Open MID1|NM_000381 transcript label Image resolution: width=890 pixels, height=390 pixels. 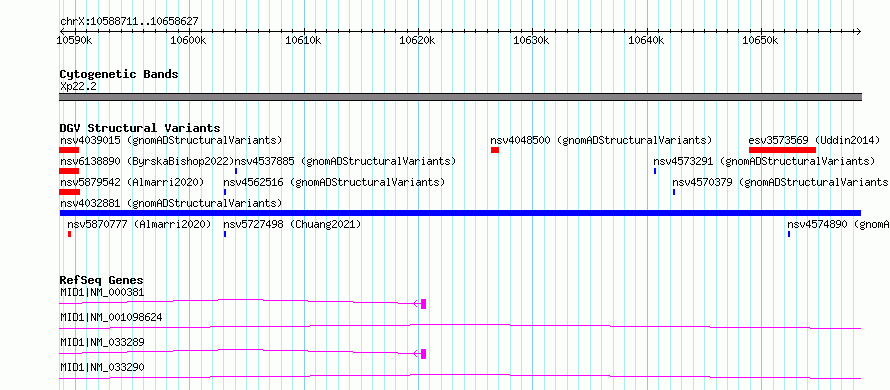click(102, 292)
